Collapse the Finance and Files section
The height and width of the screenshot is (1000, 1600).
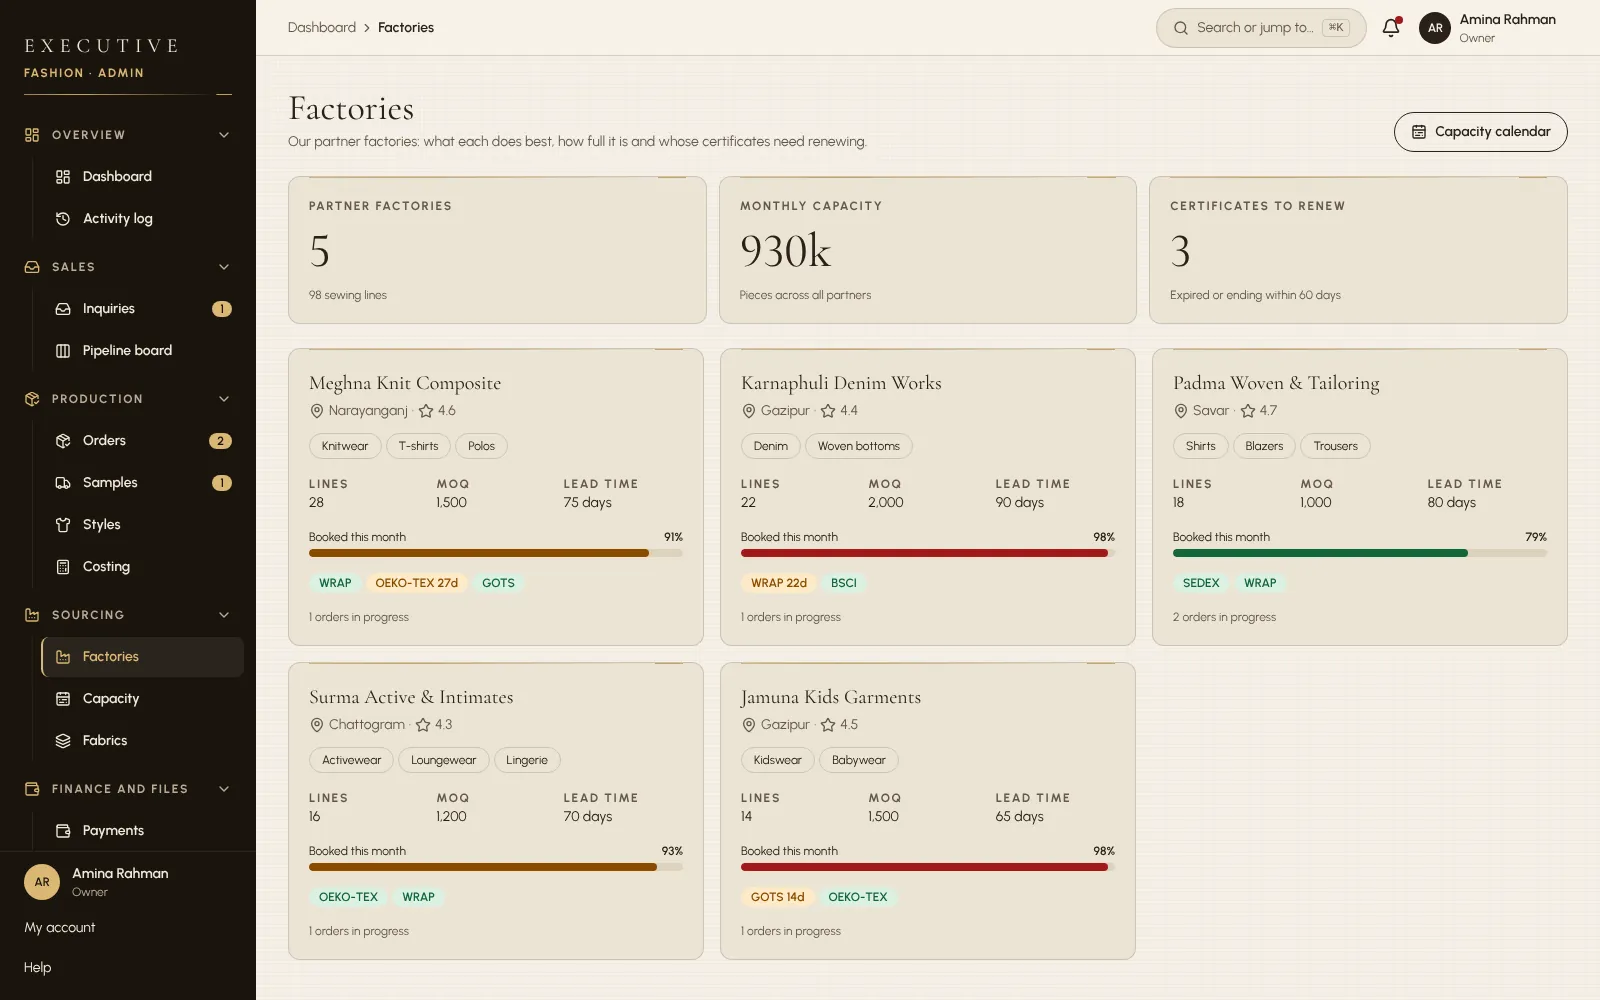224,789
